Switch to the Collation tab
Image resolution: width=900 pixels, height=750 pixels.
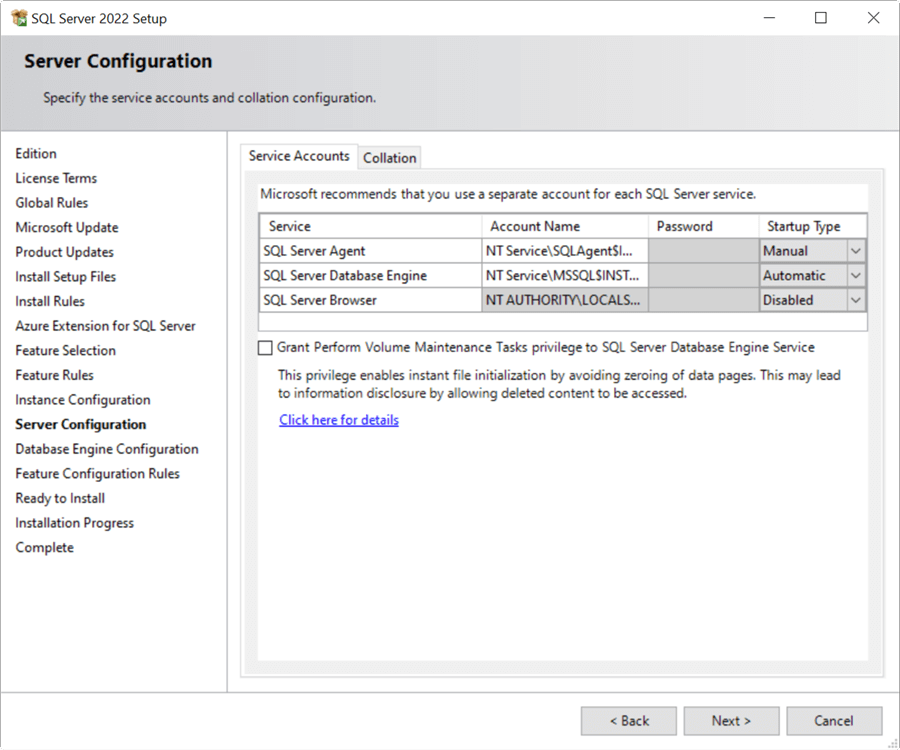389,157
